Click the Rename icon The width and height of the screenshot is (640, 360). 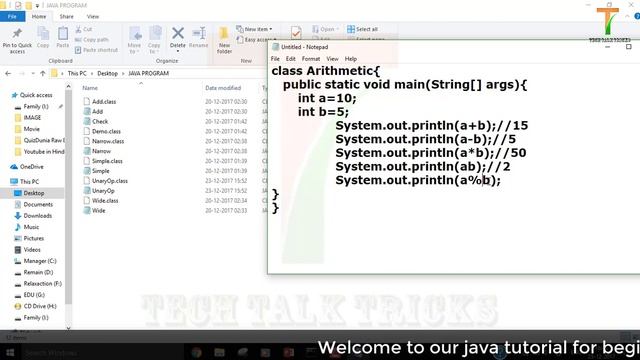point(199,33)
